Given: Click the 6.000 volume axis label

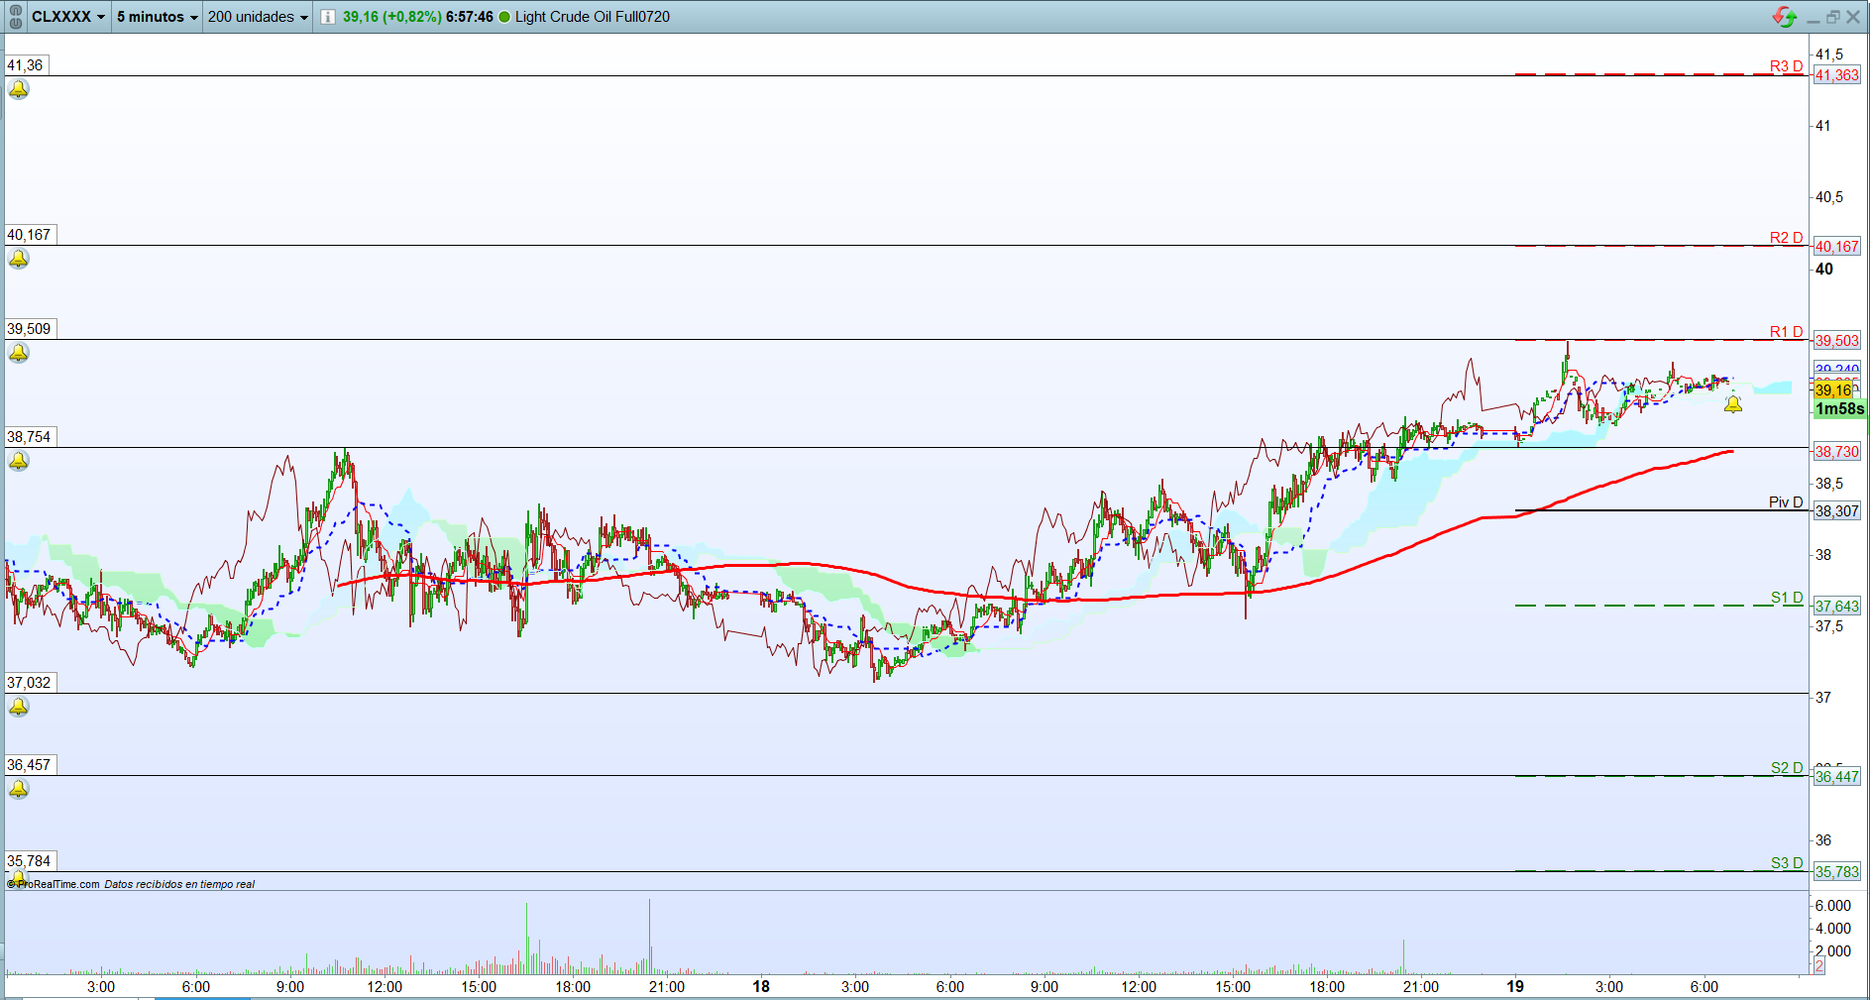Looking at the screenshot, I should pyautogui.click(x=1833, y=905).
